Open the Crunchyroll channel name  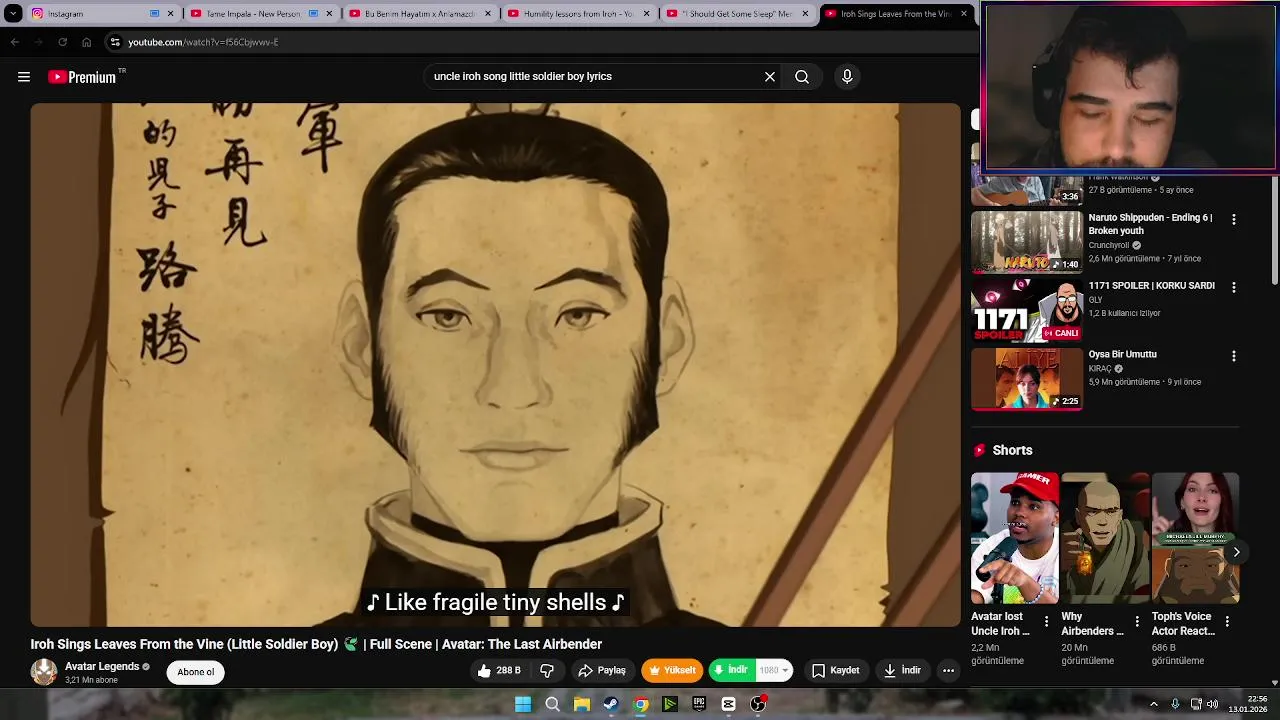pyautogui.click(x=1109, y=245)
